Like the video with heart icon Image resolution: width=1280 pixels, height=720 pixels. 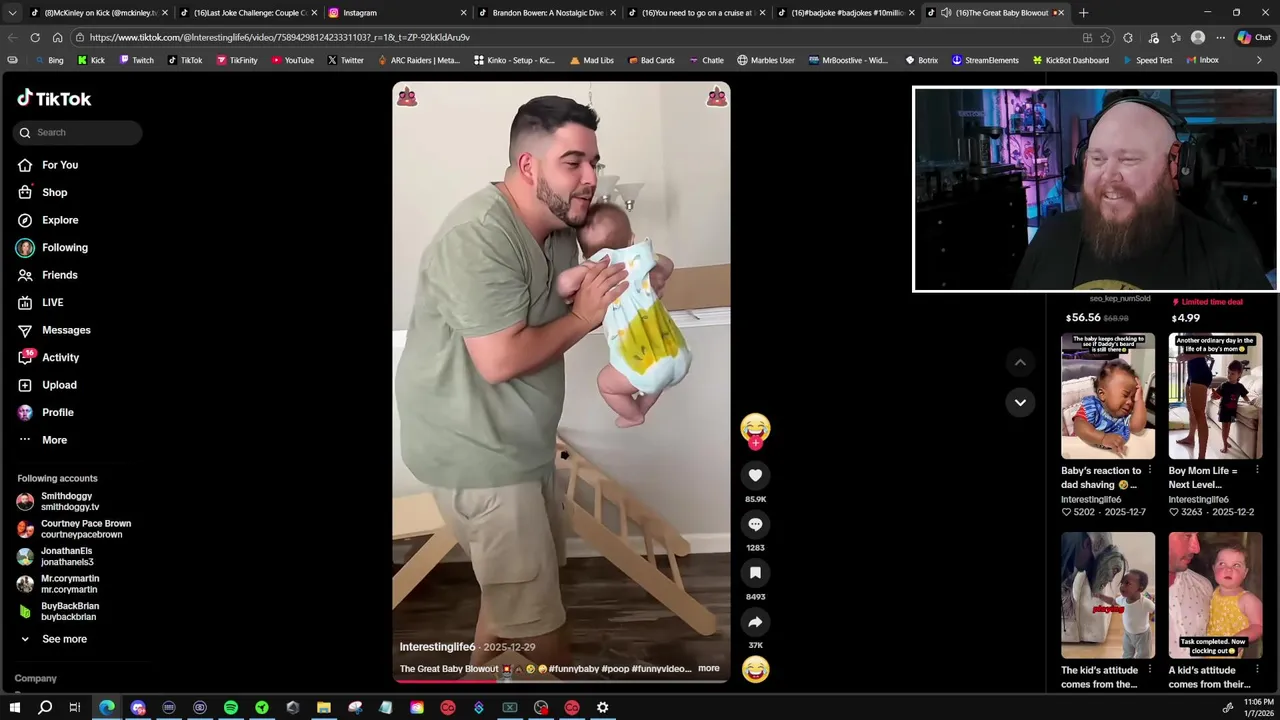pos(755,475)
